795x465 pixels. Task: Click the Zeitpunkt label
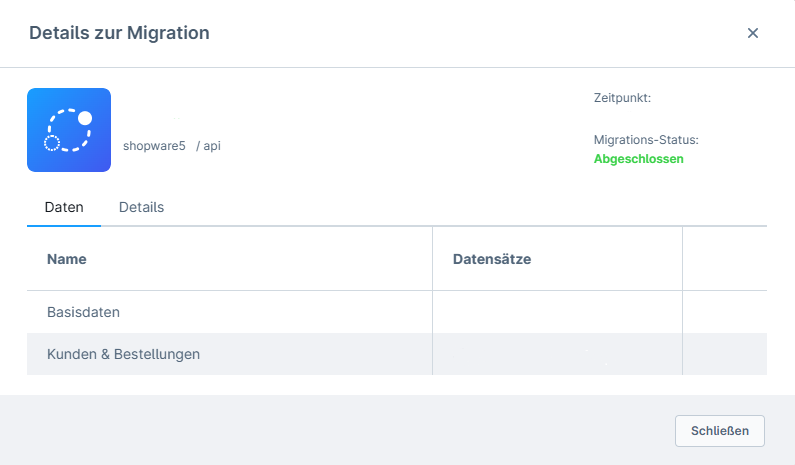622,98
